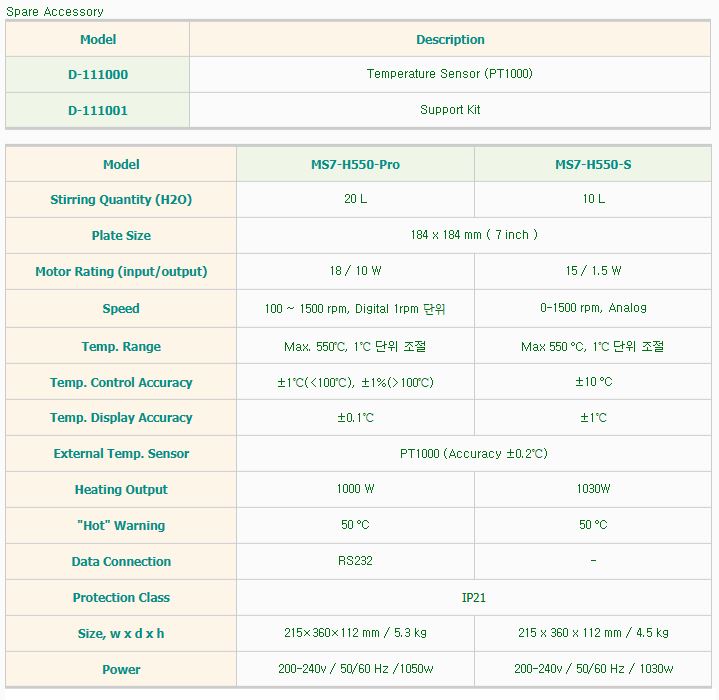Click the 0-1500 rpm, Analog speed value
The width and height of the screenshot is (719, 700).
click(593, 308)
